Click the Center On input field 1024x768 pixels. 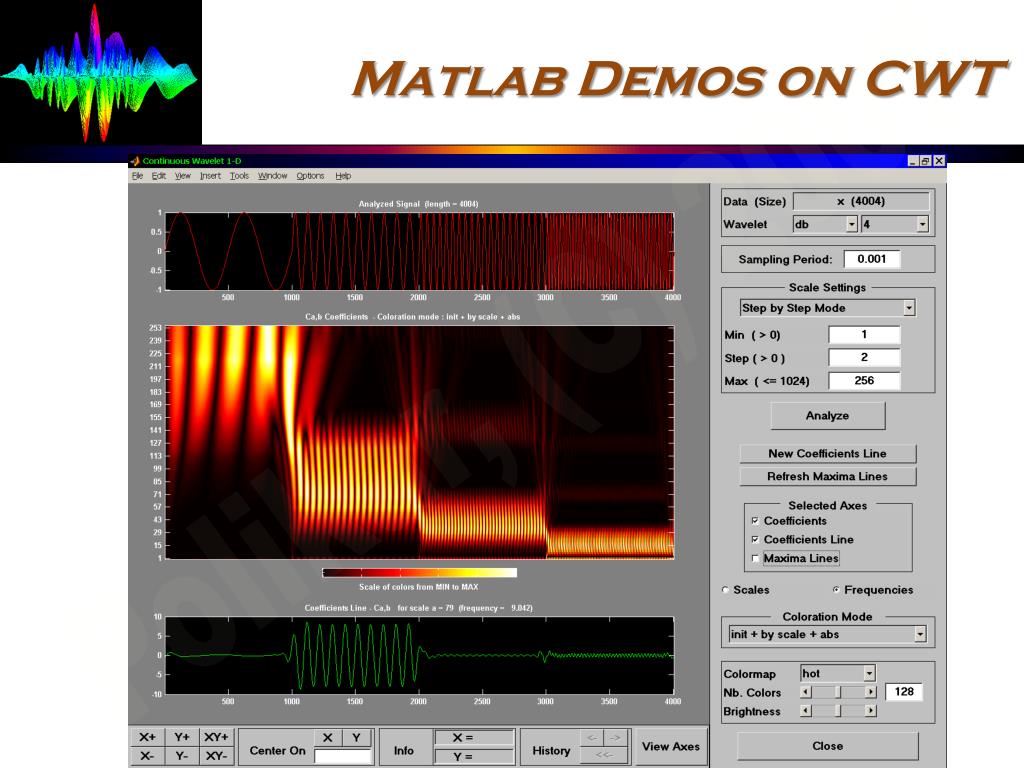click(343, 756)
